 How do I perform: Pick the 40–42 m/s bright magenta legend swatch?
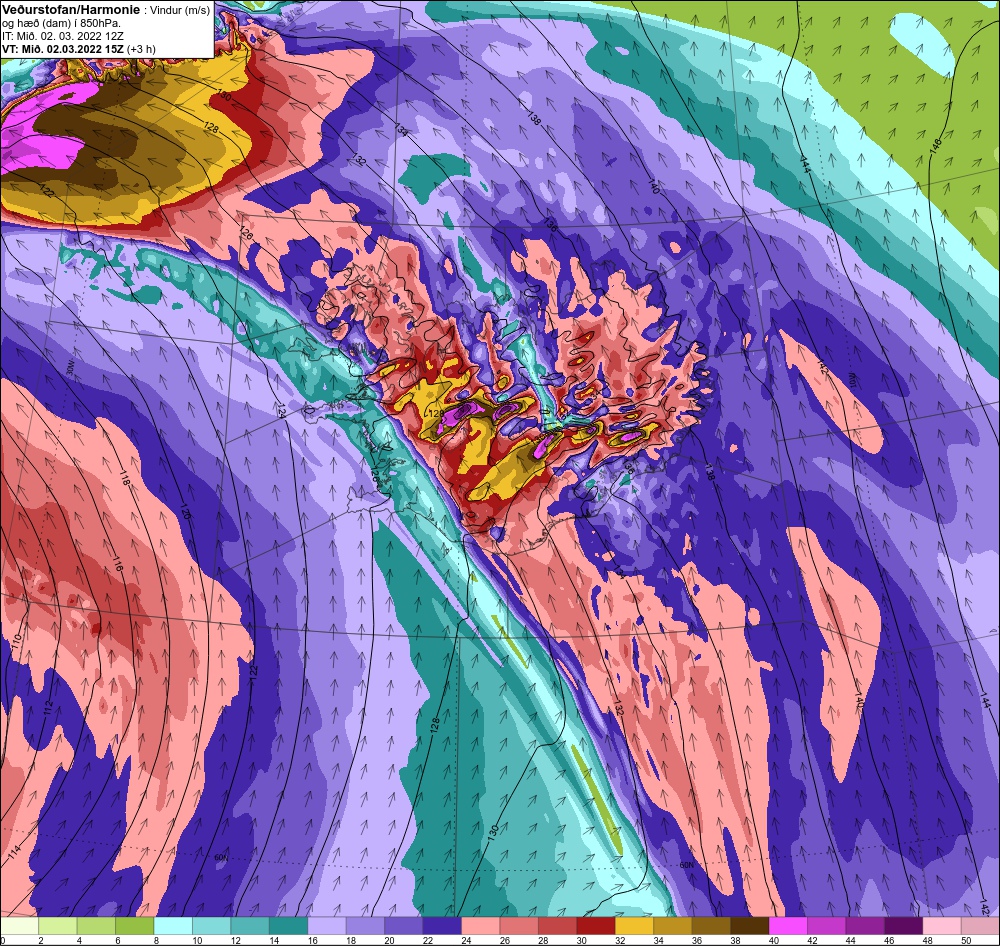click(788, 926)
